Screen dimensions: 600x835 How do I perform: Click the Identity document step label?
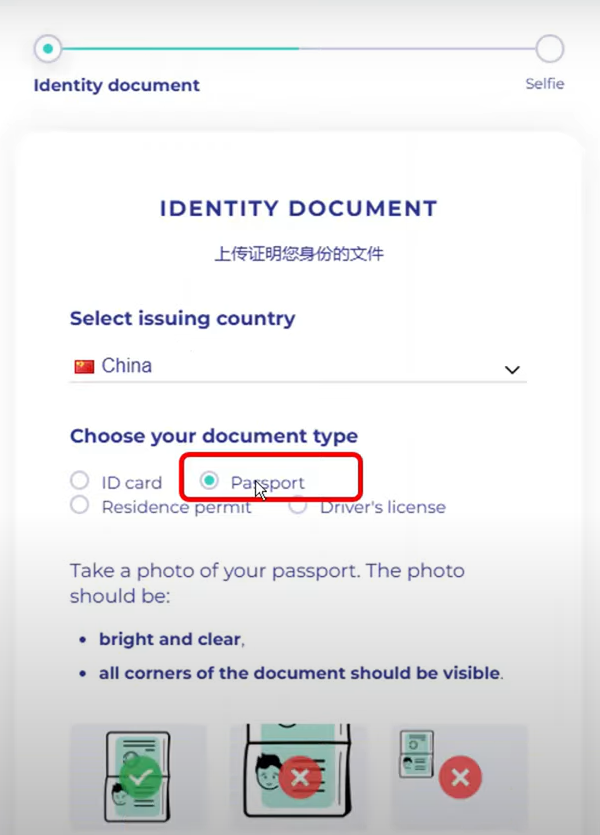(x=117, y=85)
